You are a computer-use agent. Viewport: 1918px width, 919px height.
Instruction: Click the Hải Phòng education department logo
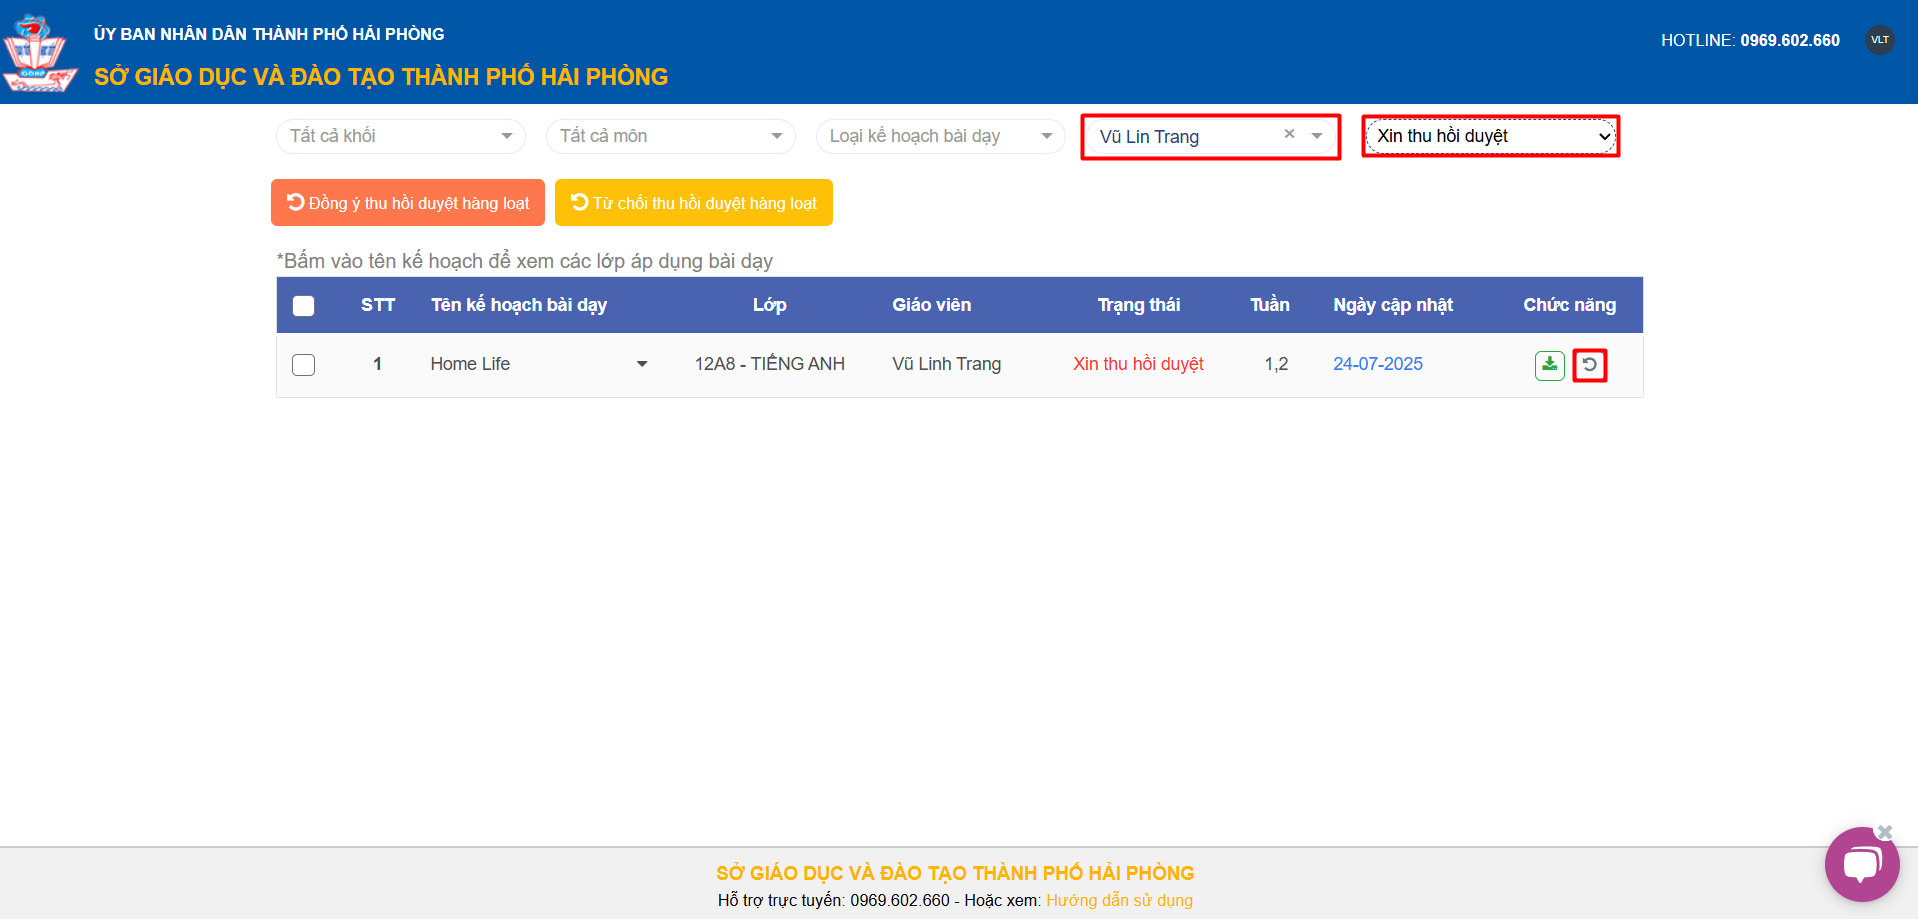click(38, 55)
